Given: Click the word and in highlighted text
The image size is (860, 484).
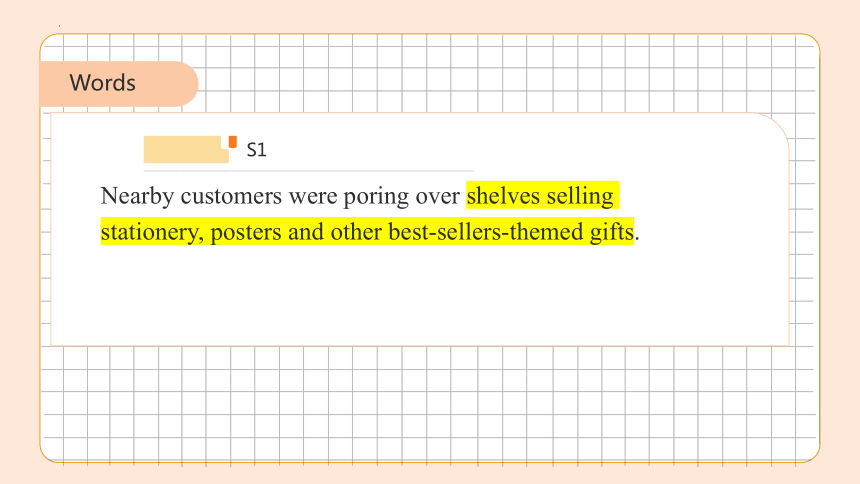Looking at the screenshot, I should 306,232.
